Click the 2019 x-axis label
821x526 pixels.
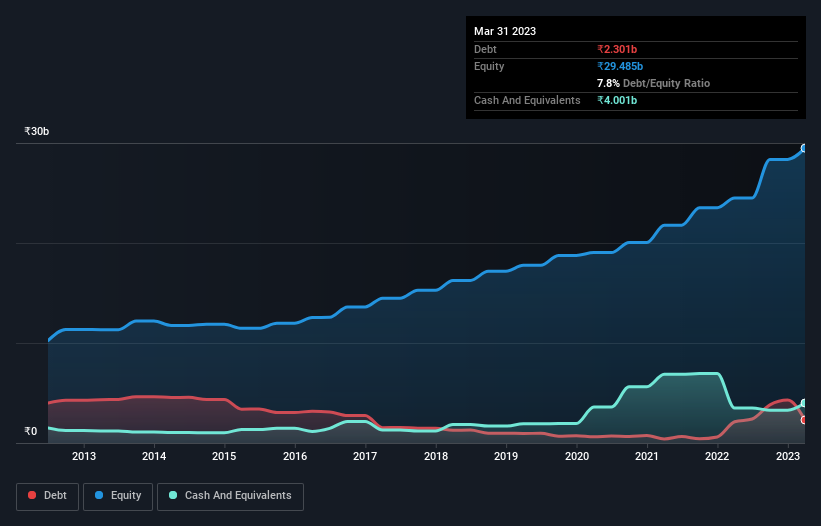(x=506, y=456)
